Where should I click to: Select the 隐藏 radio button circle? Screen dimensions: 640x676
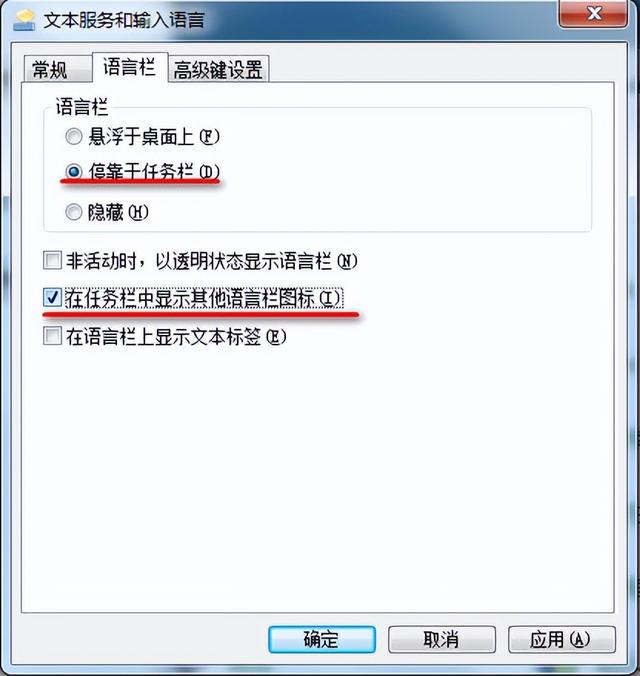tap(74, 212)
